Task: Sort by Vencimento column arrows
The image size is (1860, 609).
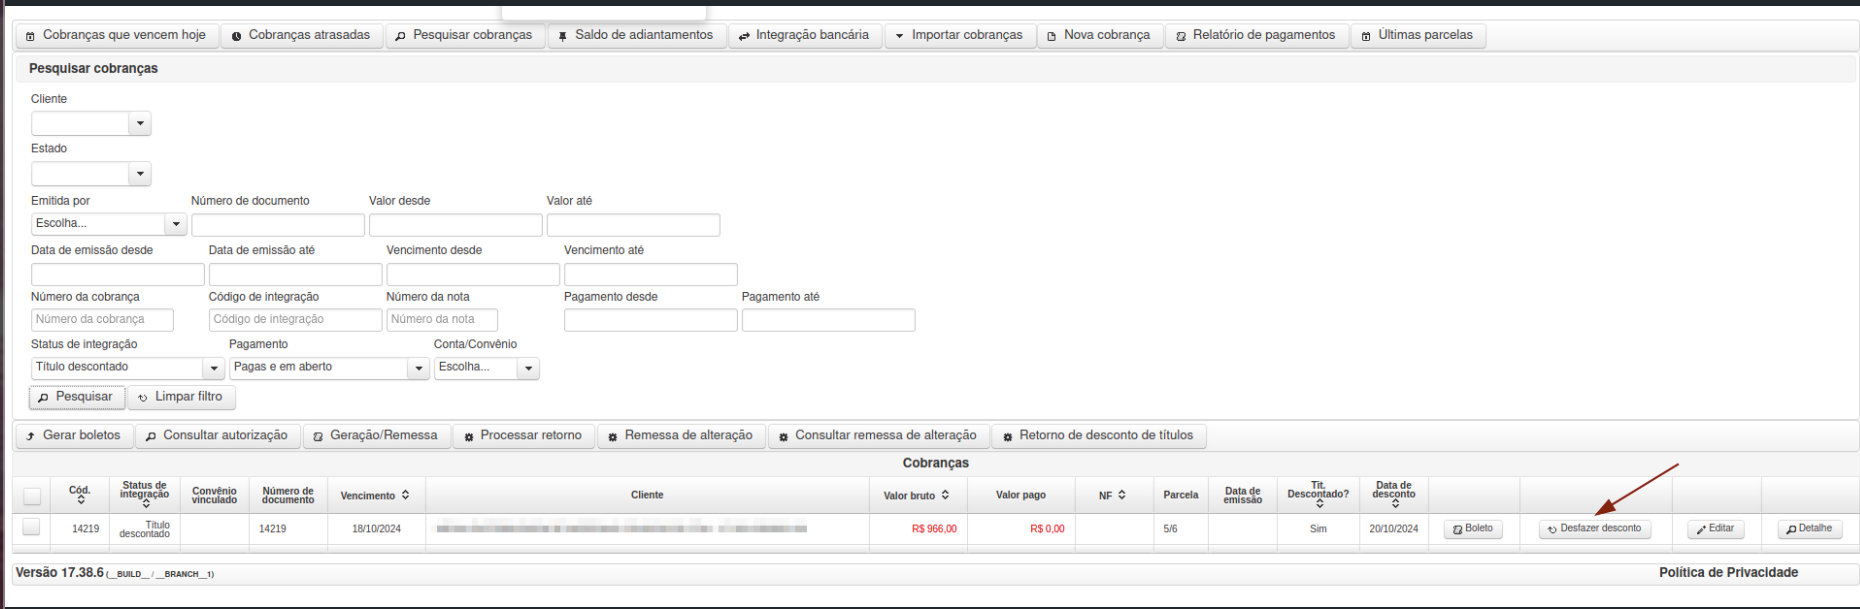Action: click(x=405, y=495)
